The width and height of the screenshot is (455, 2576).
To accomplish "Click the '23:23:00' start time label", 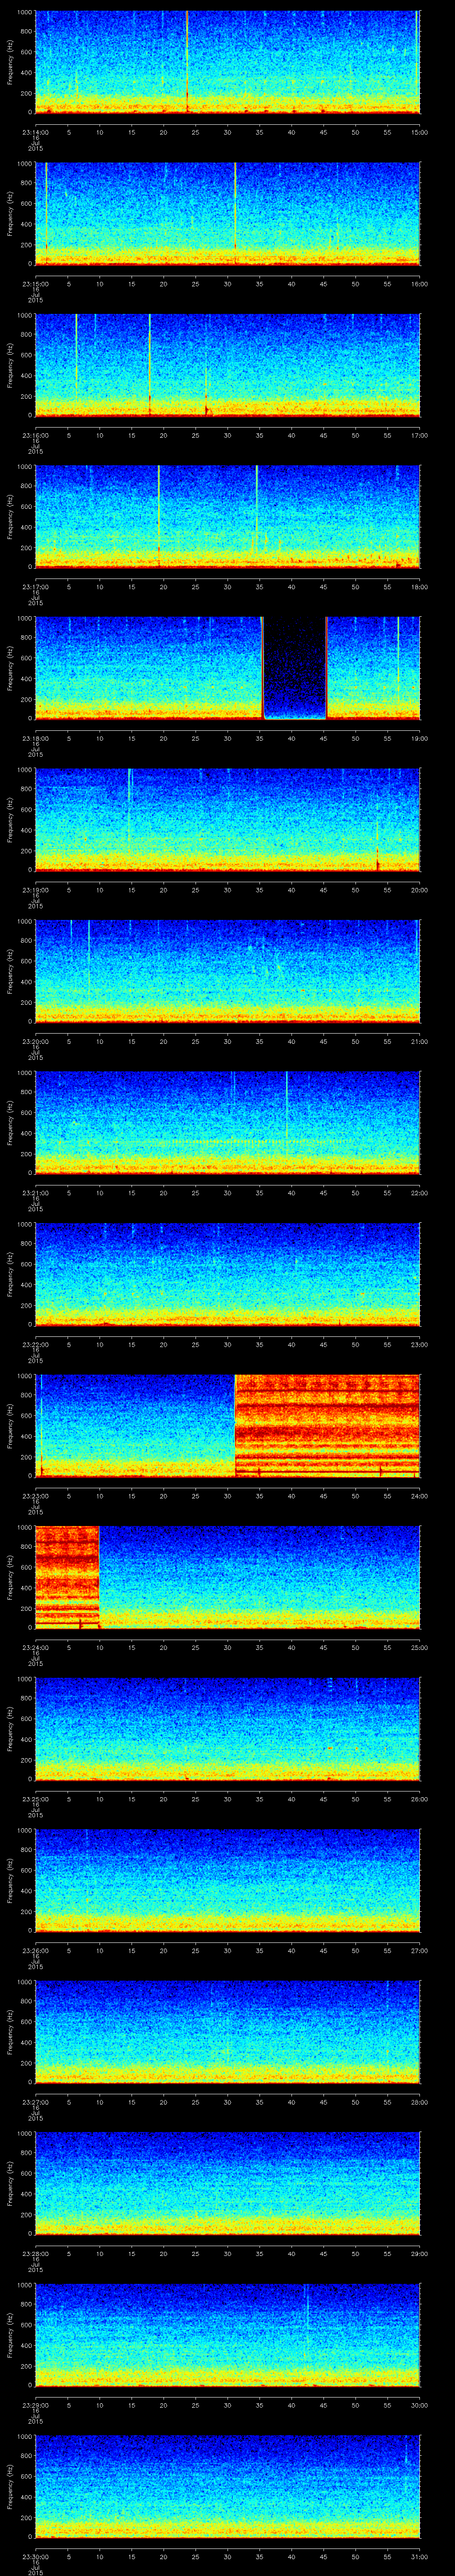I will pyautogui.click(x=35, y=1496).
